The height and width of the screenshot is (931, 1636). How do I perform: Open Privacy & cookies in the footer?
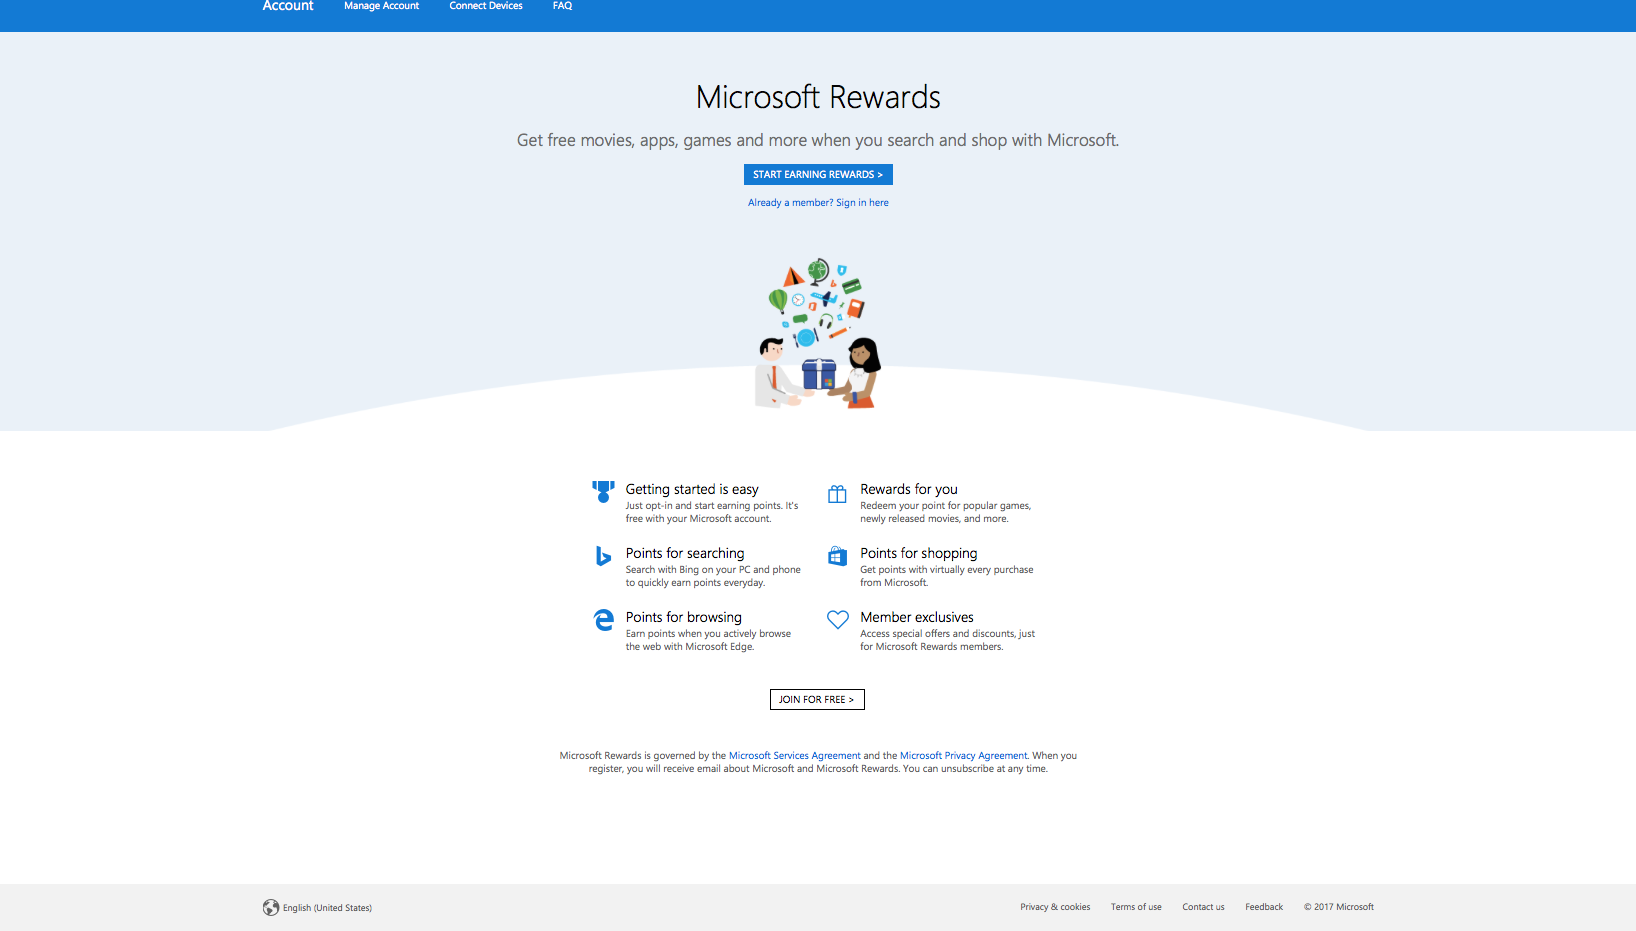coord(1055,907)
